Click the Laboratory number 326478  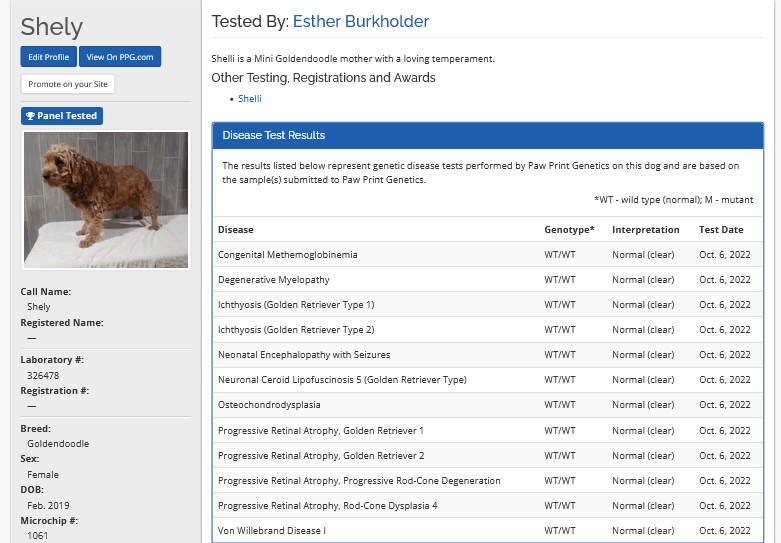(42, 375)
